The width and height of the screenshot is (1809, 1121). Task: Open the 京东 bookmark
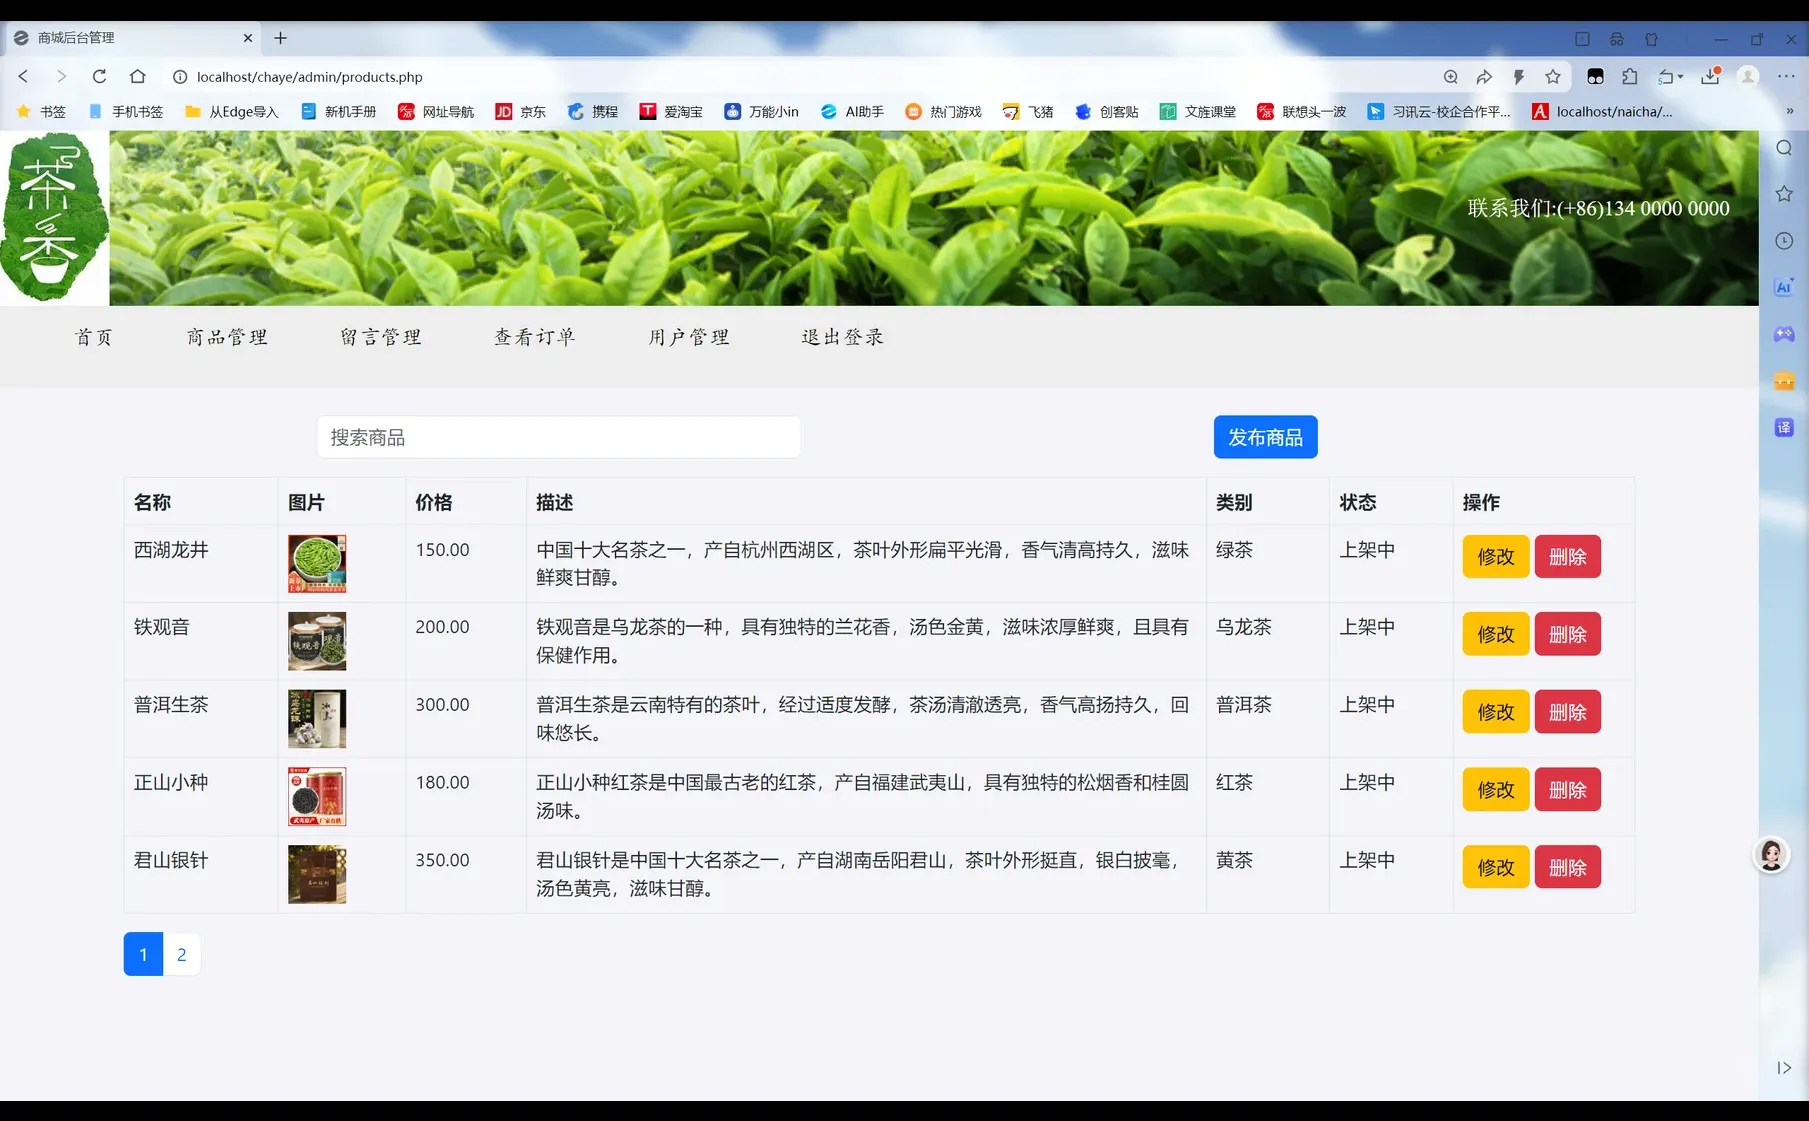point(520,111)
